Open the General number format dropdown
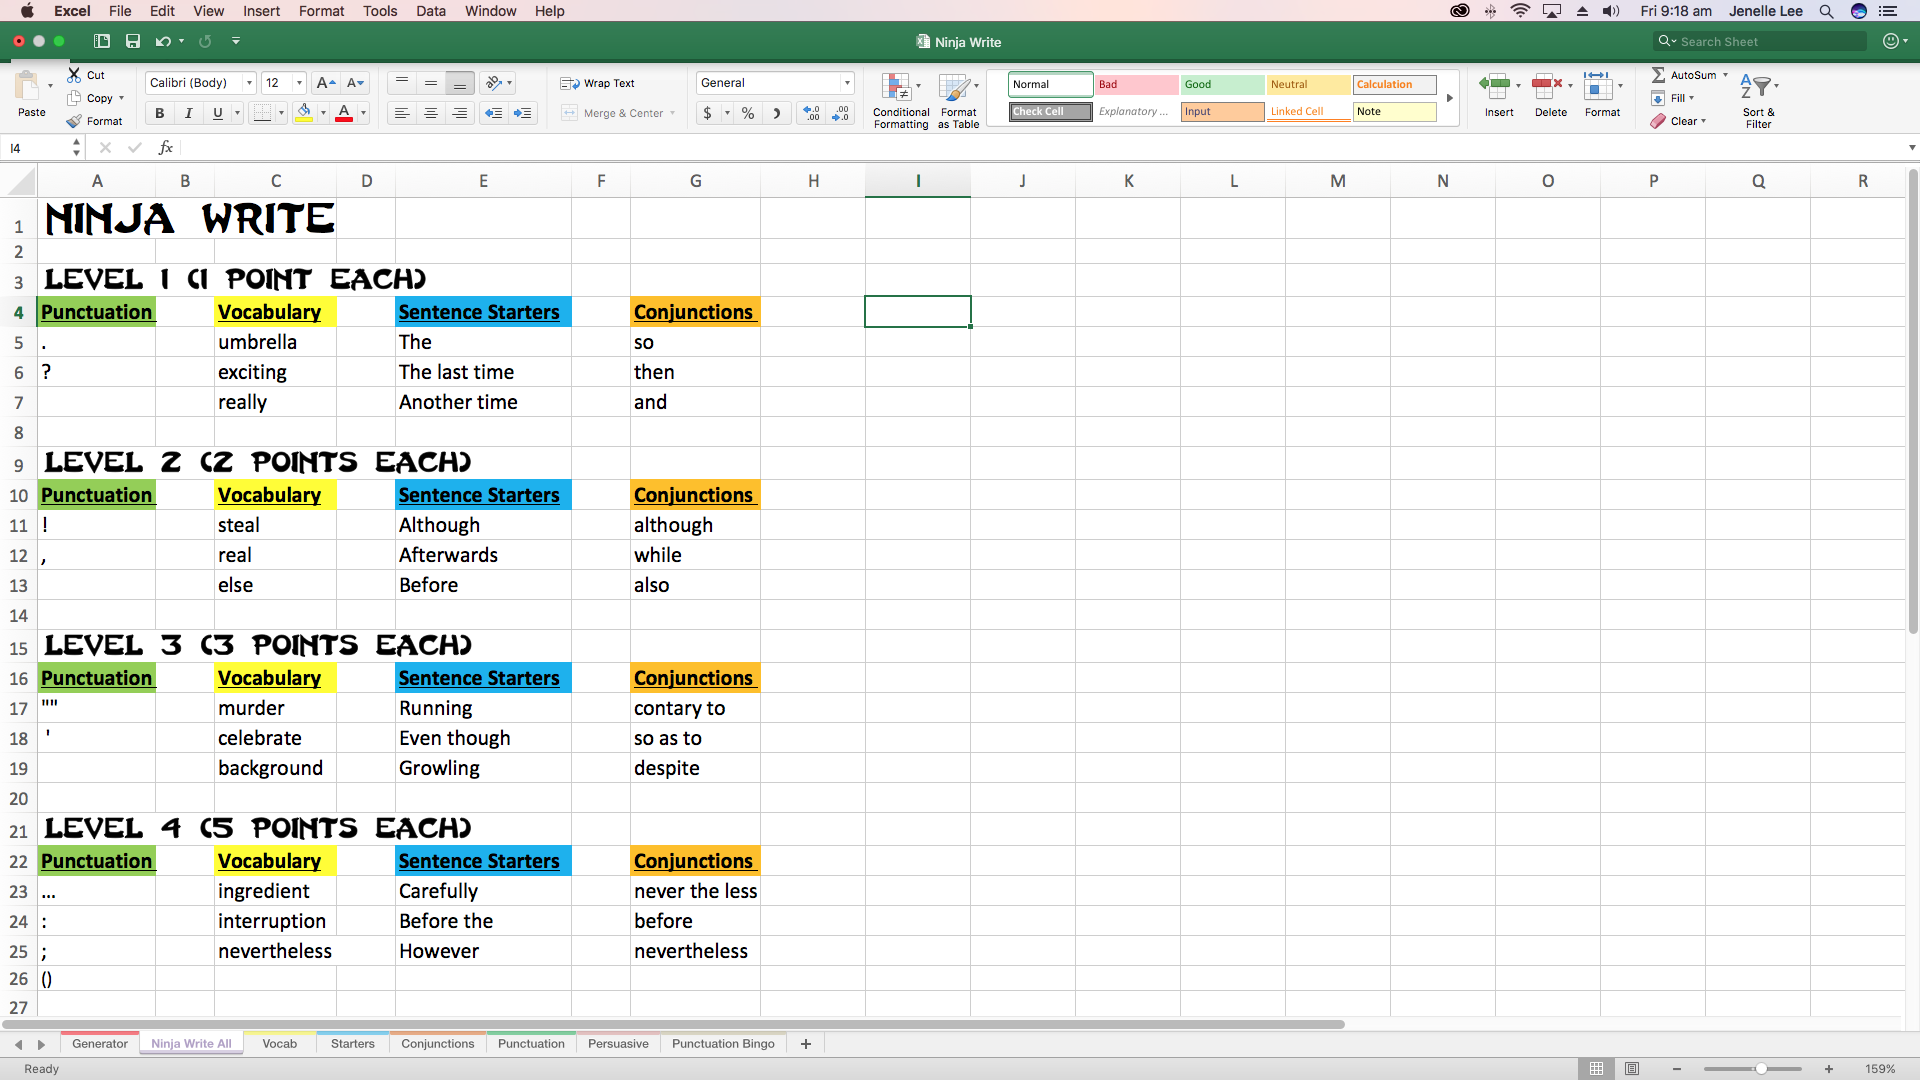The image size is (1920, 1080). [x=847, y=83]
